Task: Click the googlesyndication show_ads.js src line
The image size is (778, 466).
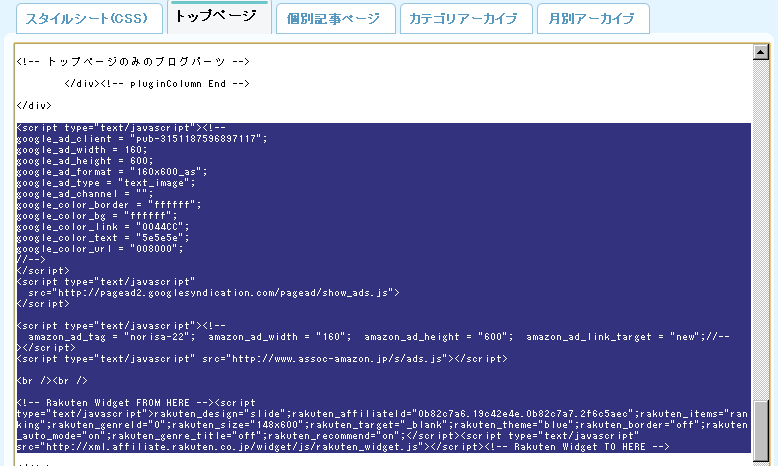Action: tap(214, 293)
